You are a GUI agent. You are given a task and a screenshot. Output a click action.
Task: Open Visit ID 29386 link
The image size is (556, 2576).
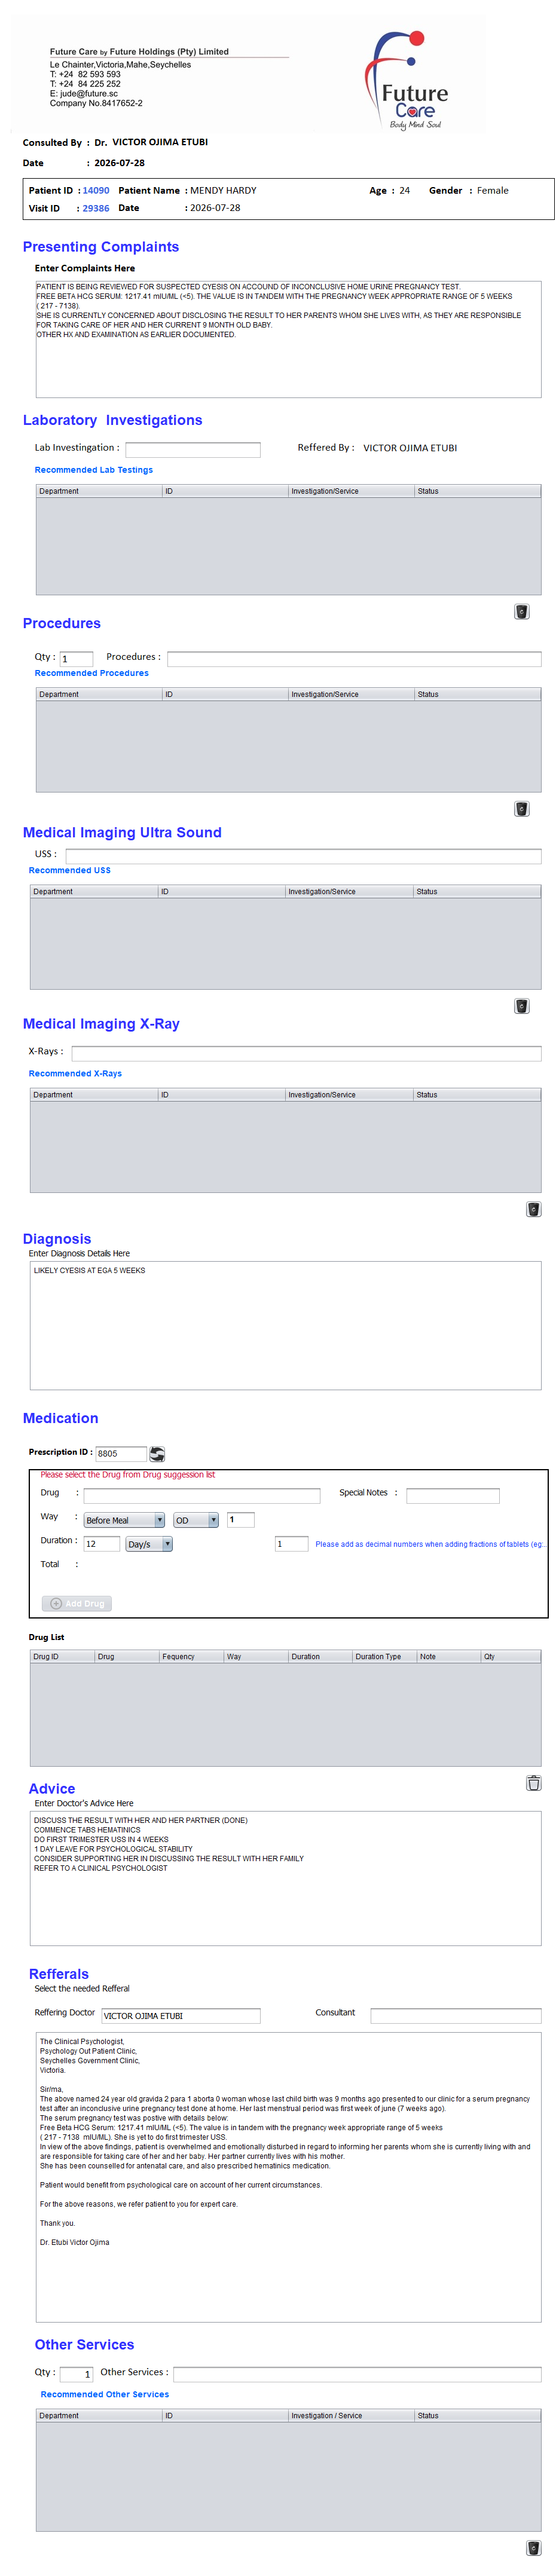(96, 208)
